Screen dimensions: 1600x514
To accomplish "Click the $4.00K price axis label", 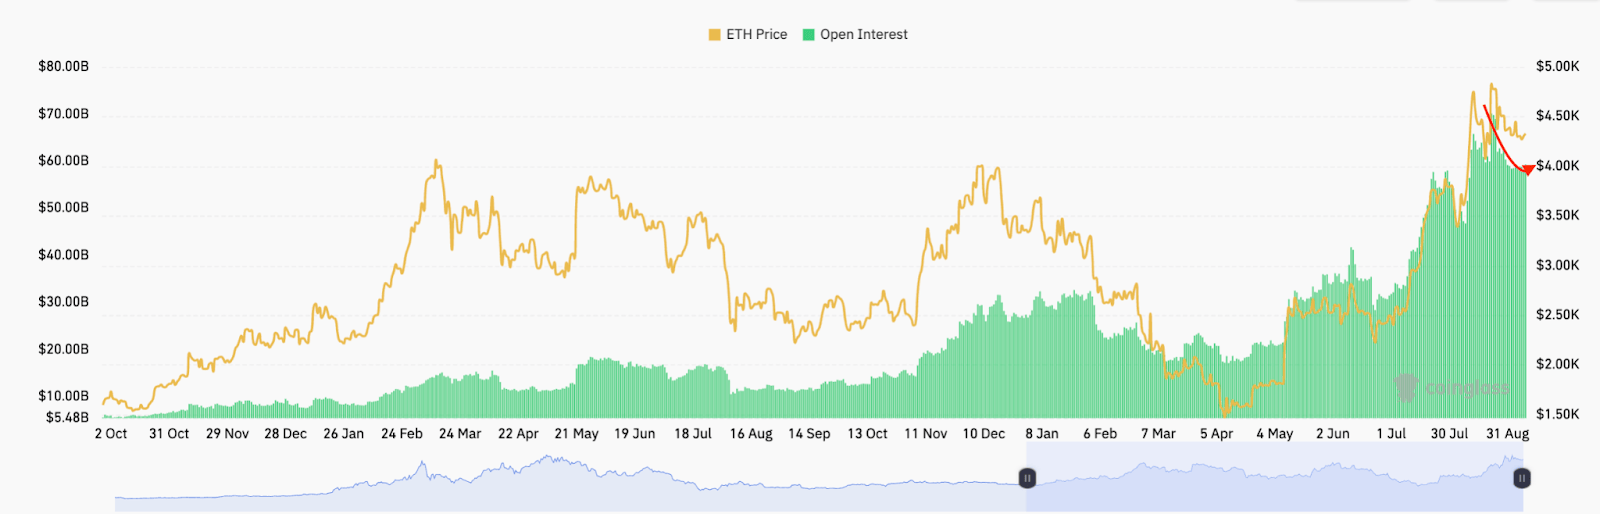I will (1557, 166).
